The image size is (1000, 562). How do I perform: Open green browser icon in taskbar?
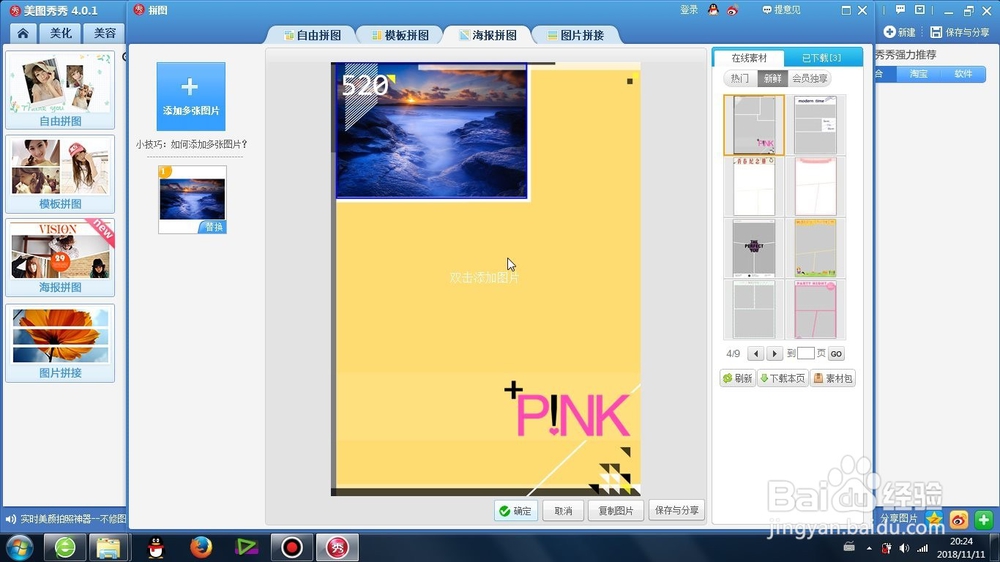coord(64,547)
